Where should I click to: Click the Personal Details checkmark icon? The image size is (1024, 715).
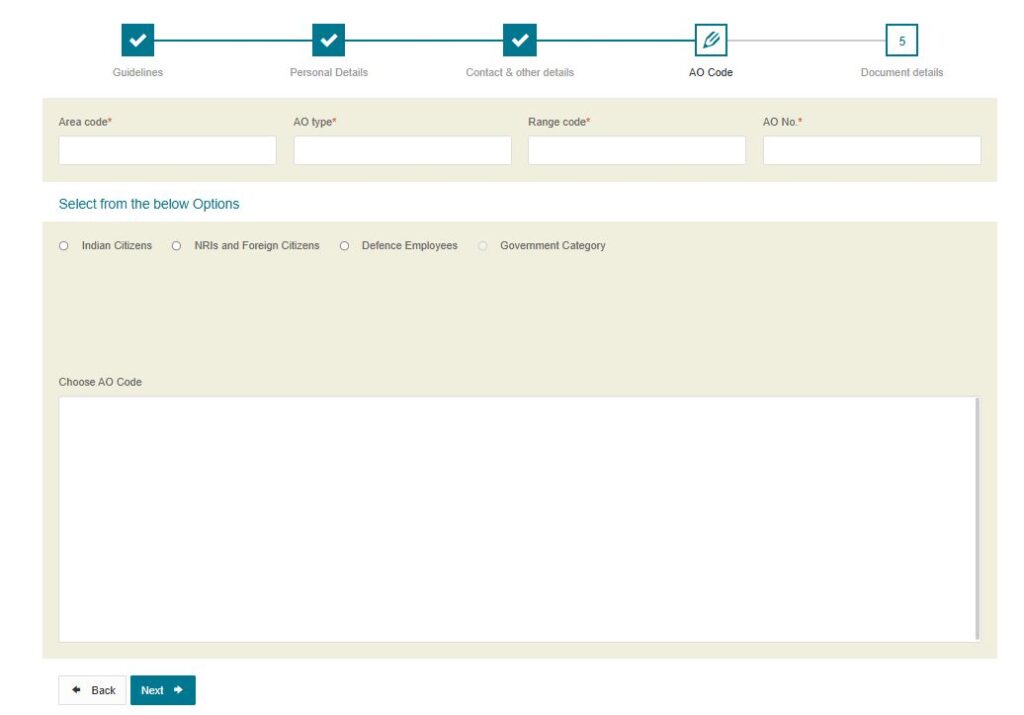pos(329,40)
